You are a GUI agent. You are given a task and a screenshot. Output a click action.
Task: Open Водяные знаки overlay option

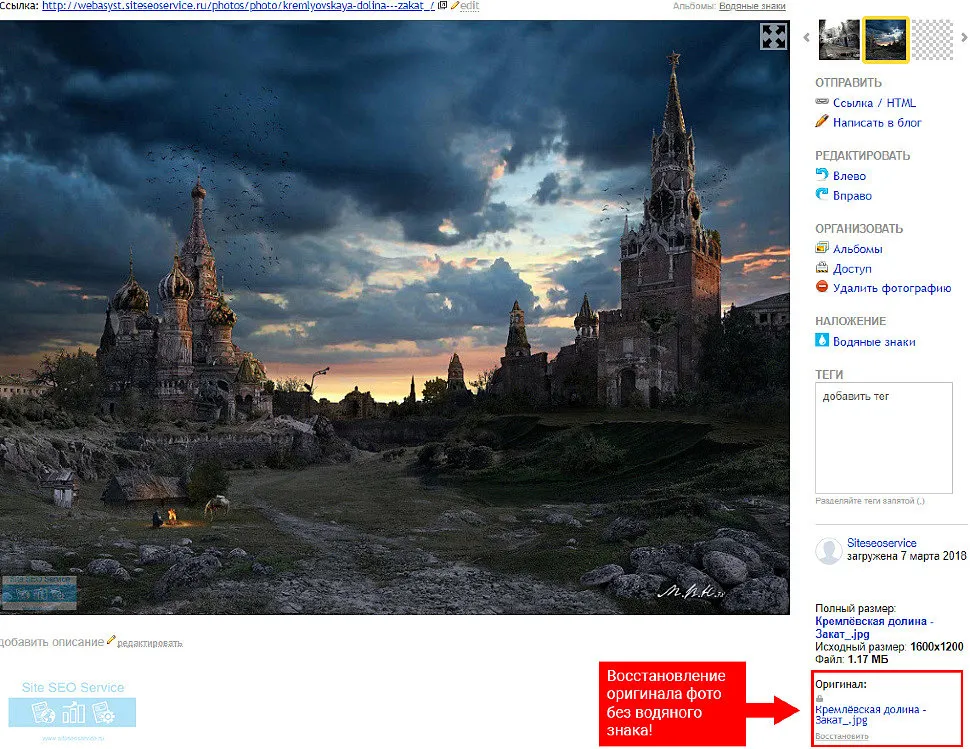(x=874, y=342)
